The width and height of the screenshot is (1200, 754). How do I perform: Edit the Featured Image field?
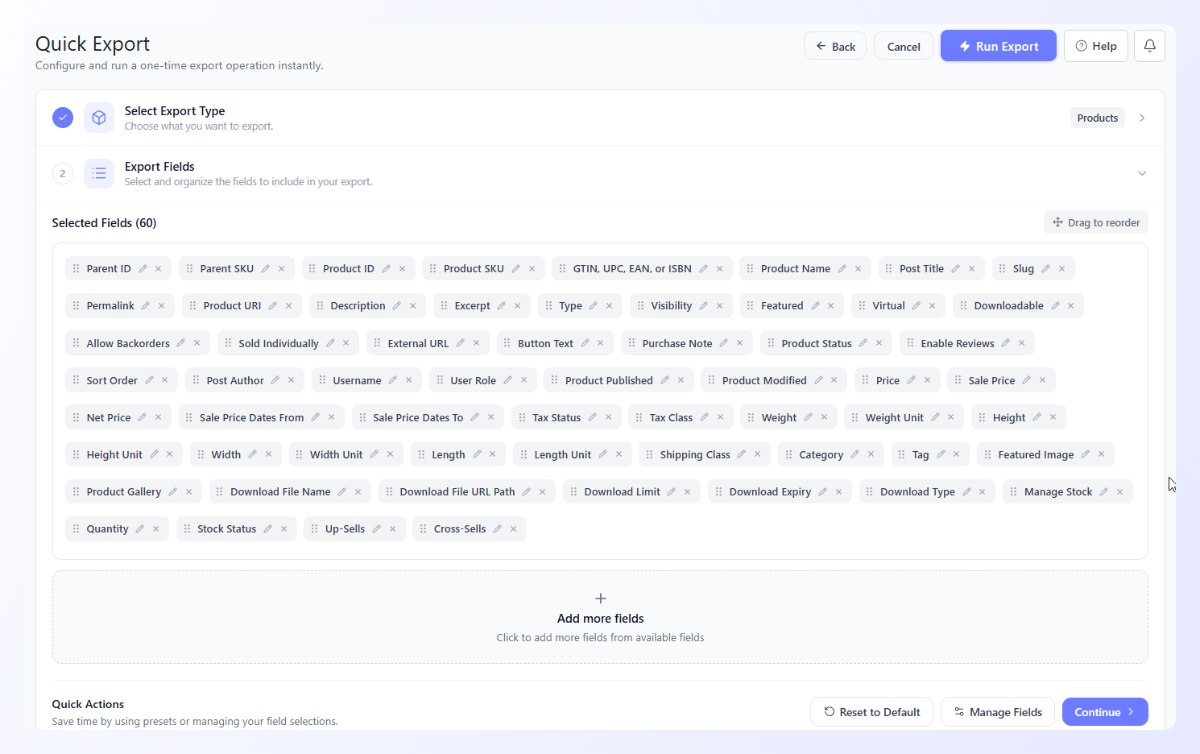tap(1085, 454)
